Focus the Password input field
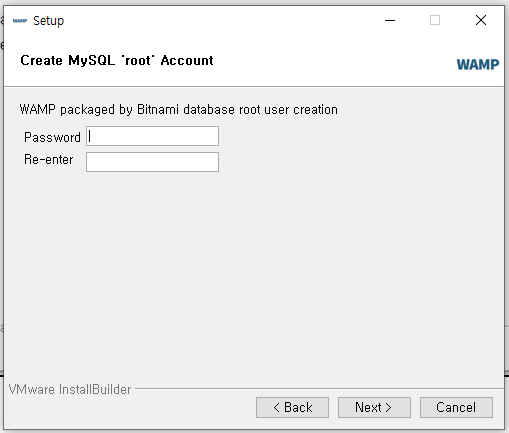Viewport: 509px width, 433px height. [x=152, y=136]
